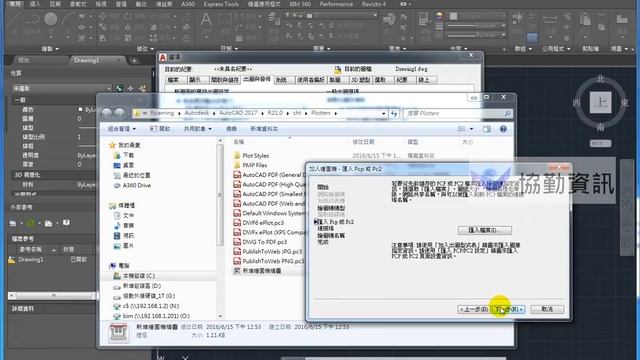Select the Add-A-Plotter wizard (新增繪圖機精靈) entry
This screenshot has width=640, height=360.
[258, 271]
